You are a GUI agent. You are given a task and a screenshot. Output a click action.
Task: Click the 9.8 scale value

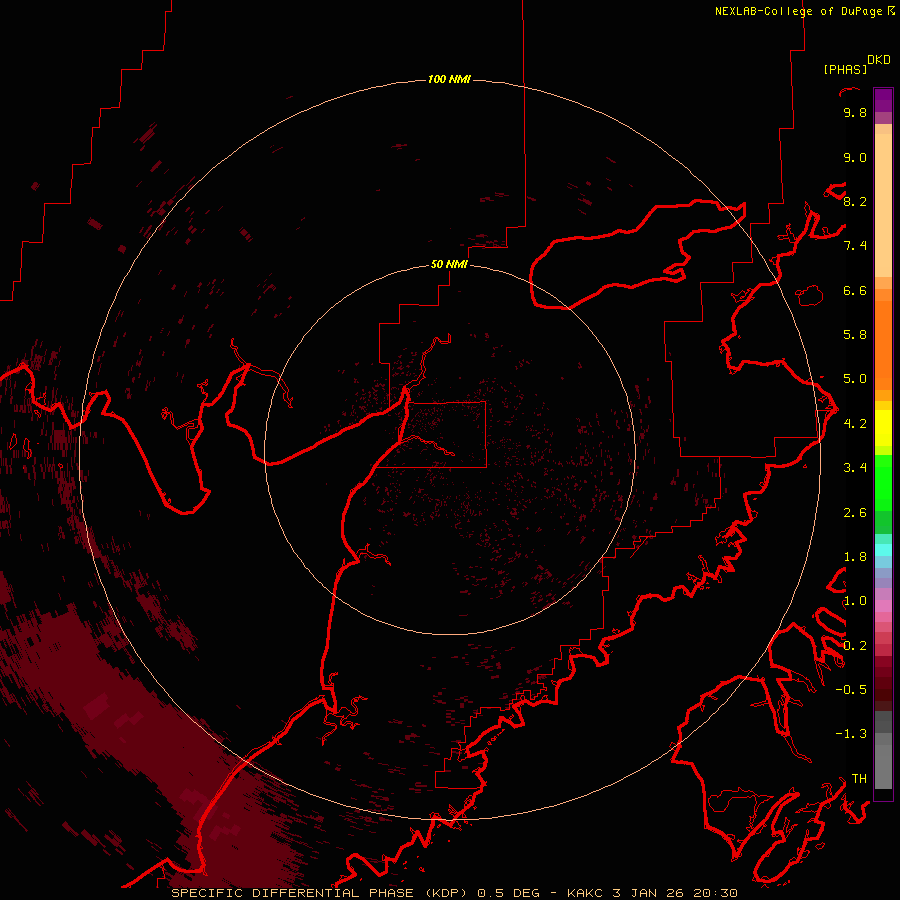tap(855, 112)
